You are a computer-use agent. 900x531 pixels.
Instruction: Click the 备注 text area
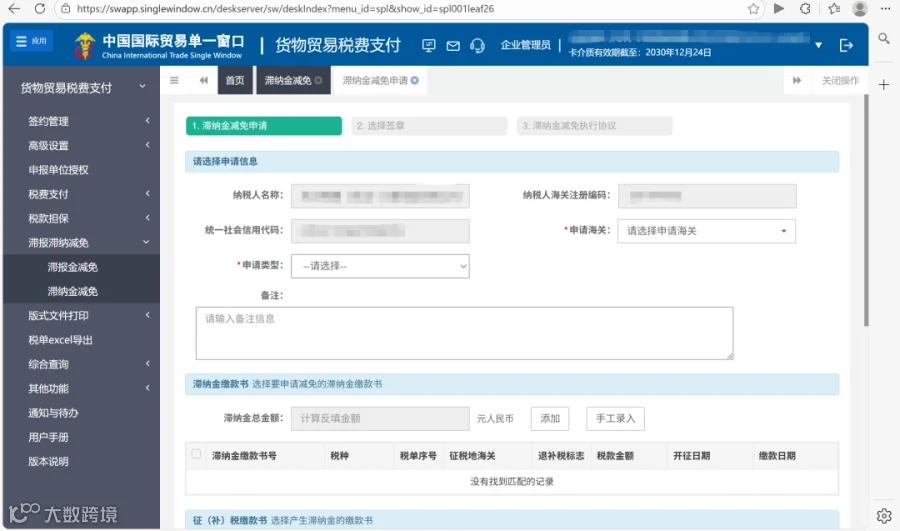pos(464,334)
